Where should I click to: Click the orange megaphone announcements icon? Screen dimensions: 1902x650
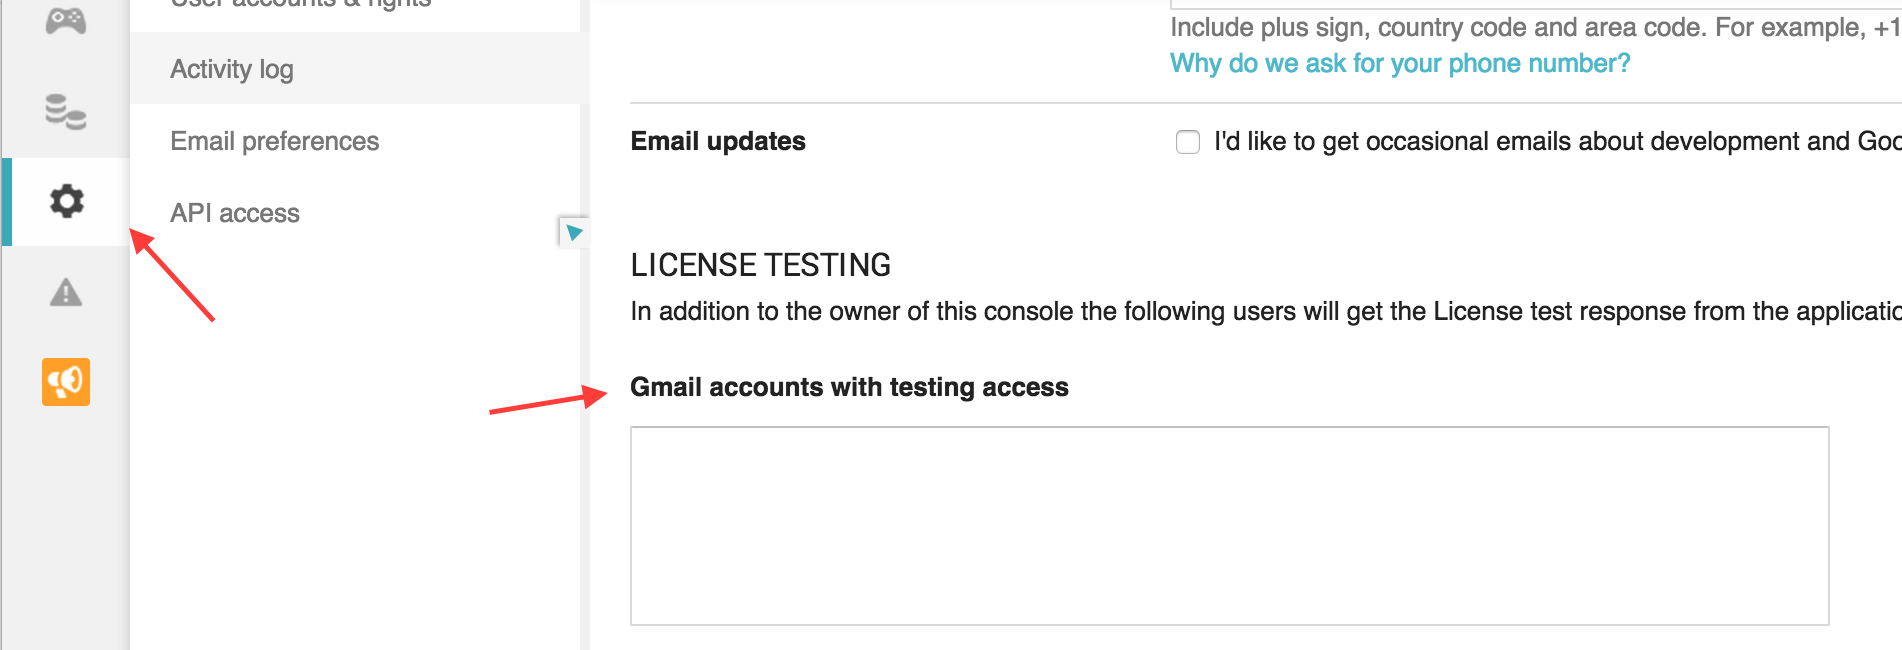click(66, 382)
